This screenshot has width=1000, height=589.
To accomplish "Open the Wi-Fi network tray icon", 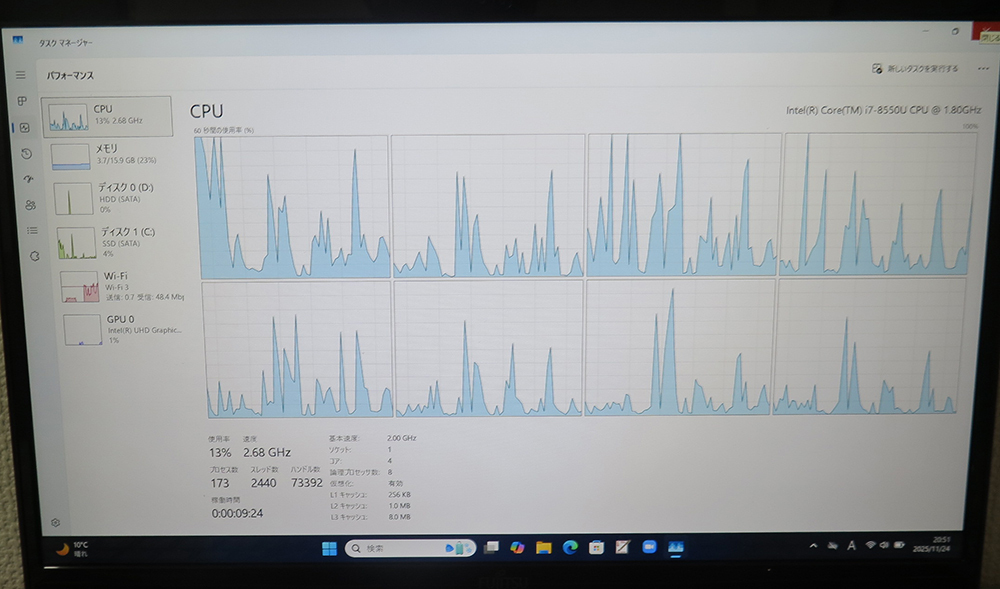I will [x=871, y=545].
